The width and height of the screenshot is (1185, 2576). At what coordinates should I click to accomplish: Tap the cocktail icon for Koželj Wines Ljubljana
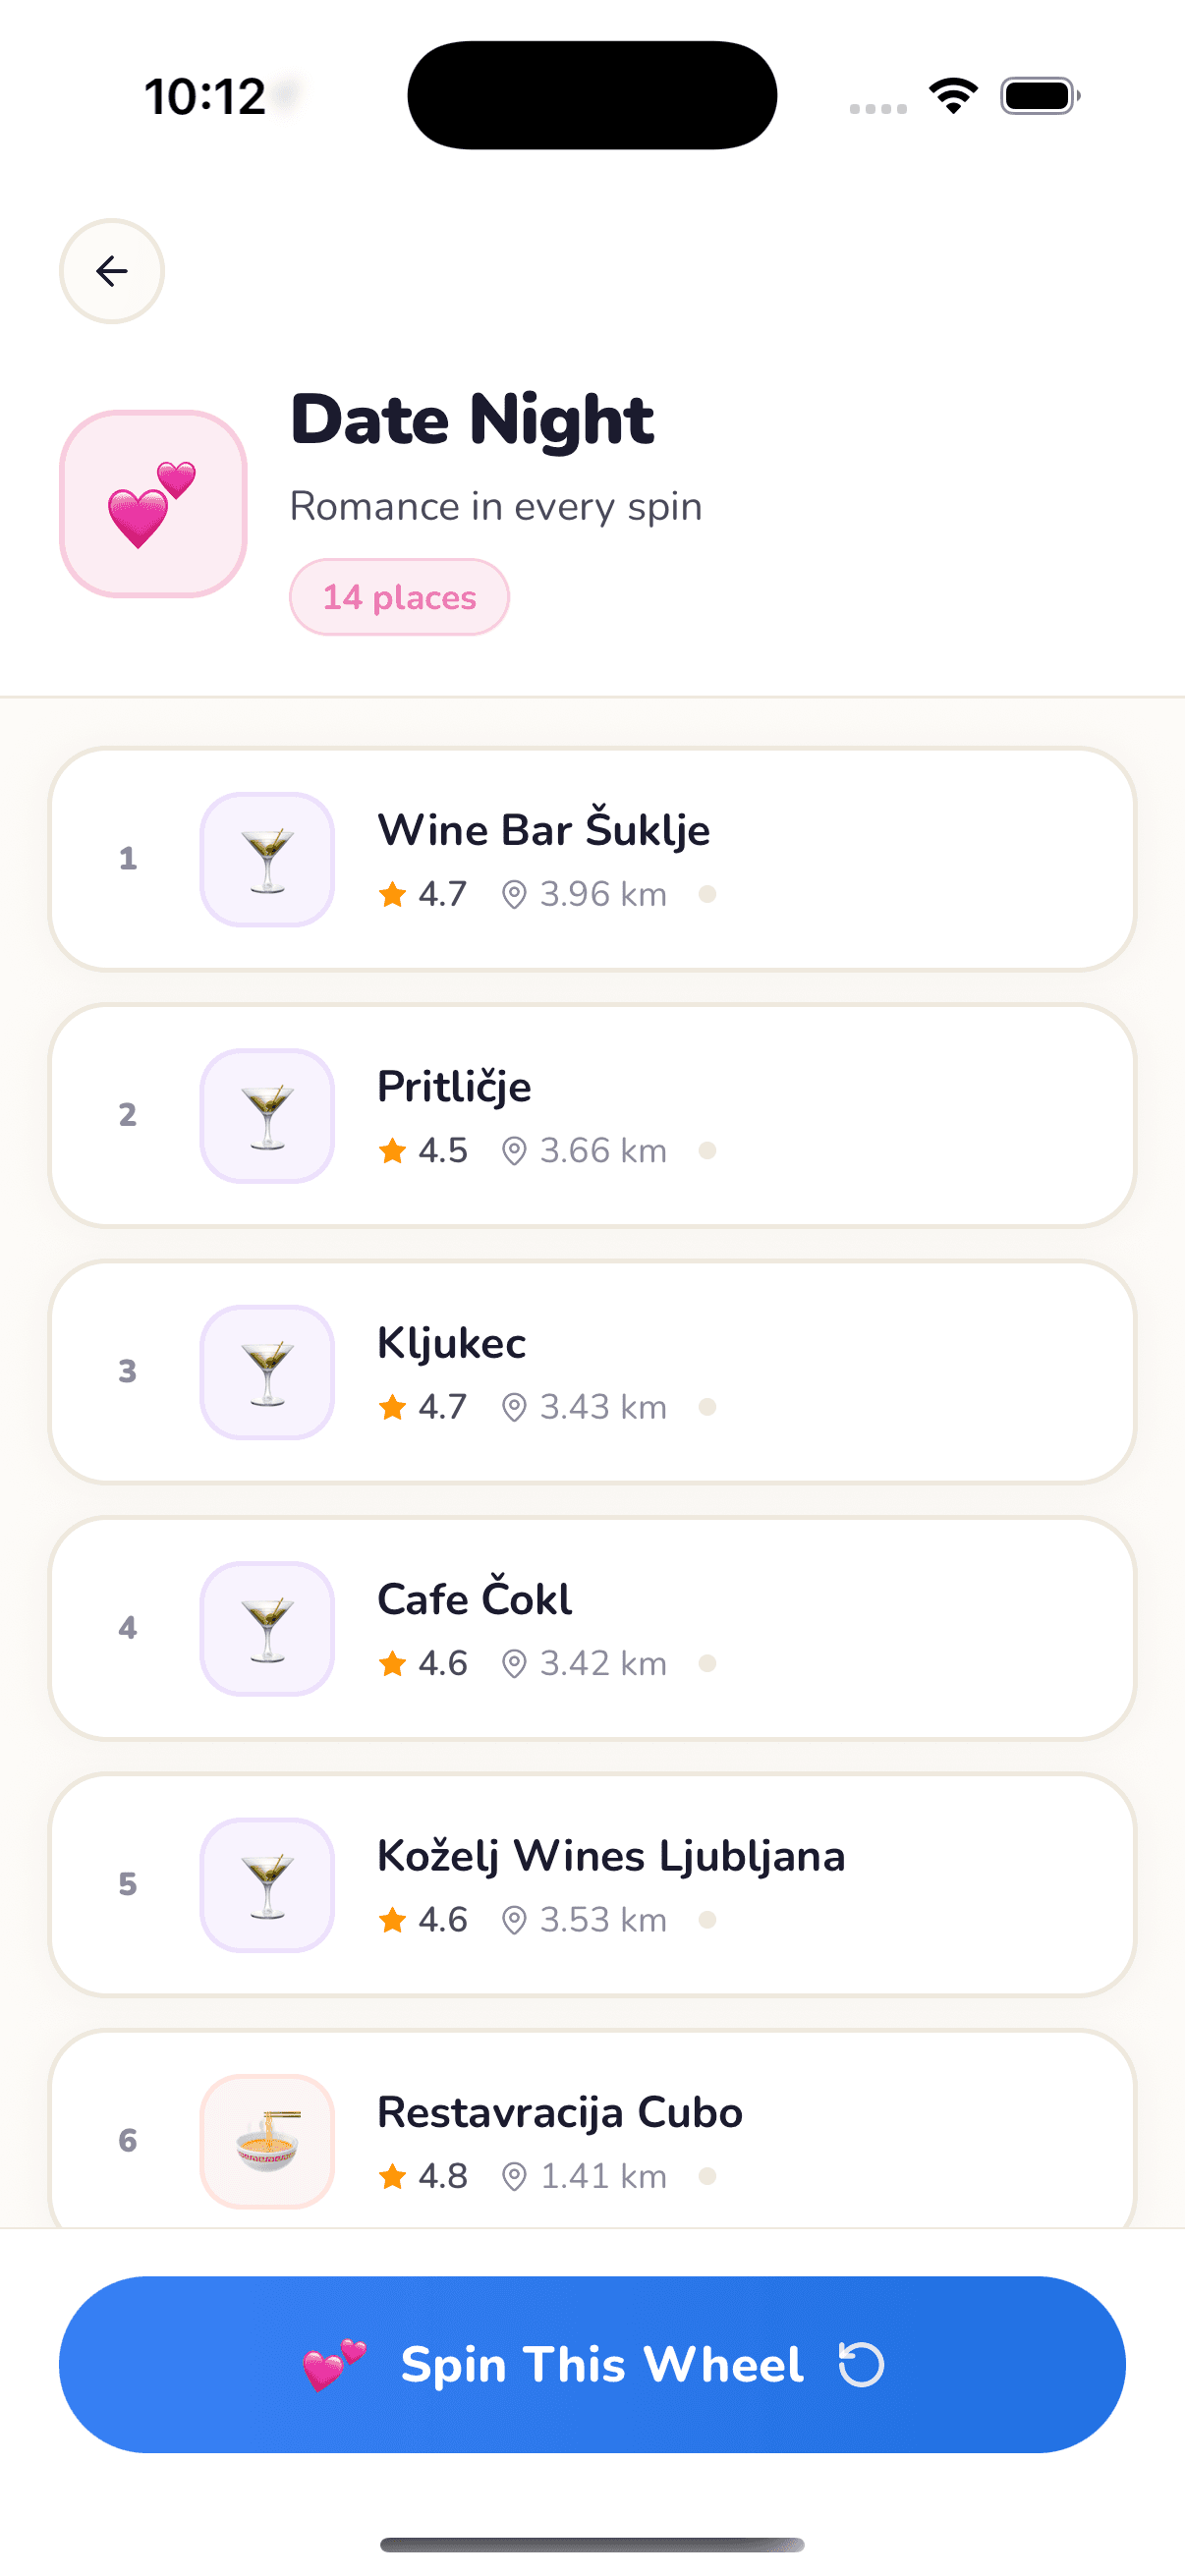[267, 1885]
